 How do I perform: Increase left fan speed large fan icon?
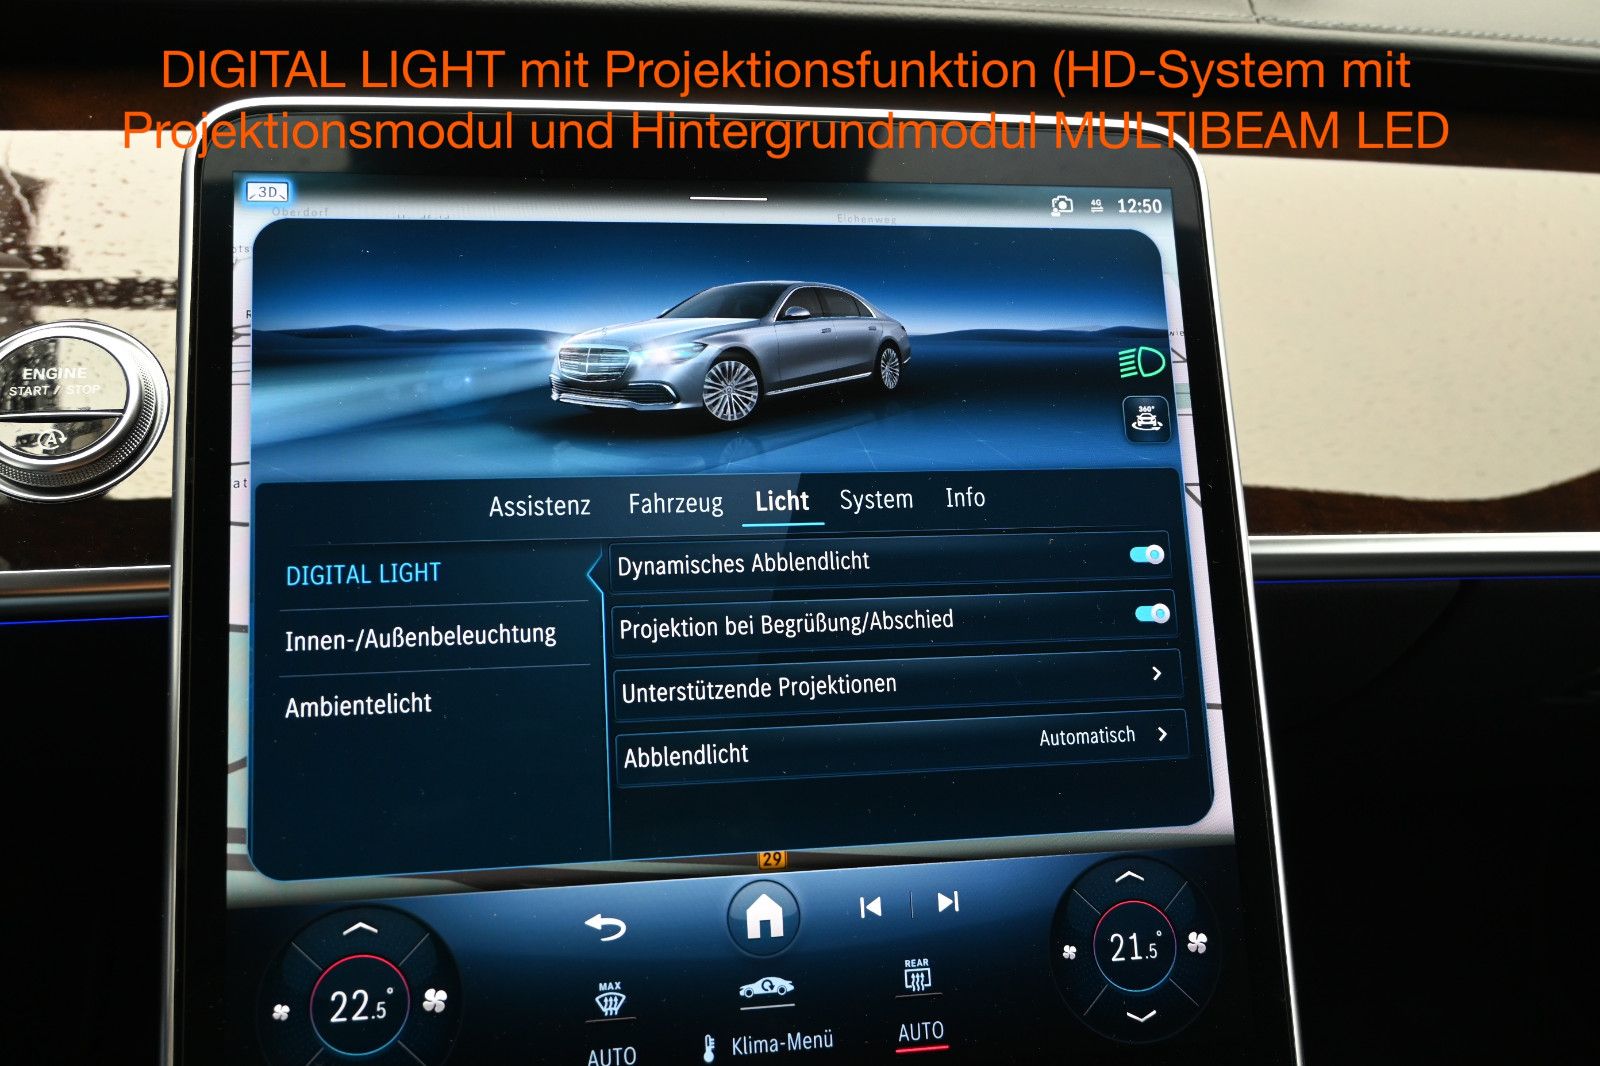435,1000
